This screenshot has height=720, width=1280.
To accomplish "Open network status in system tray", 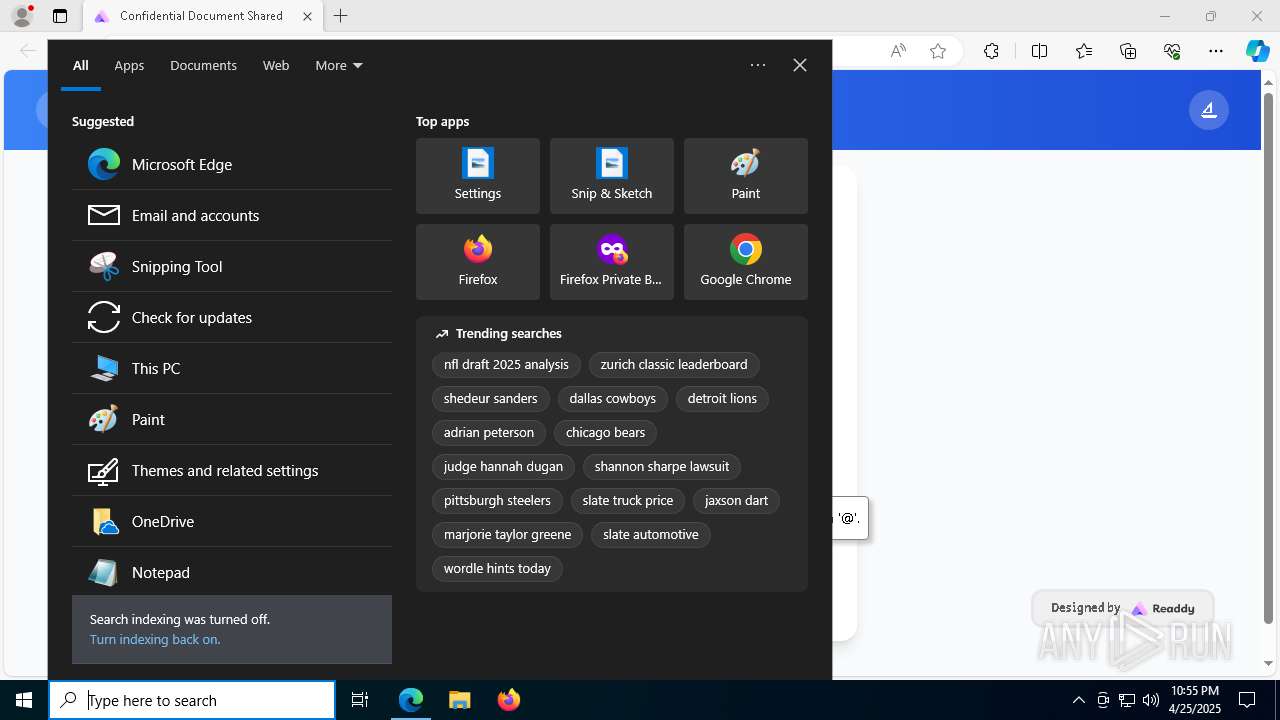I will pos(1127,700).
